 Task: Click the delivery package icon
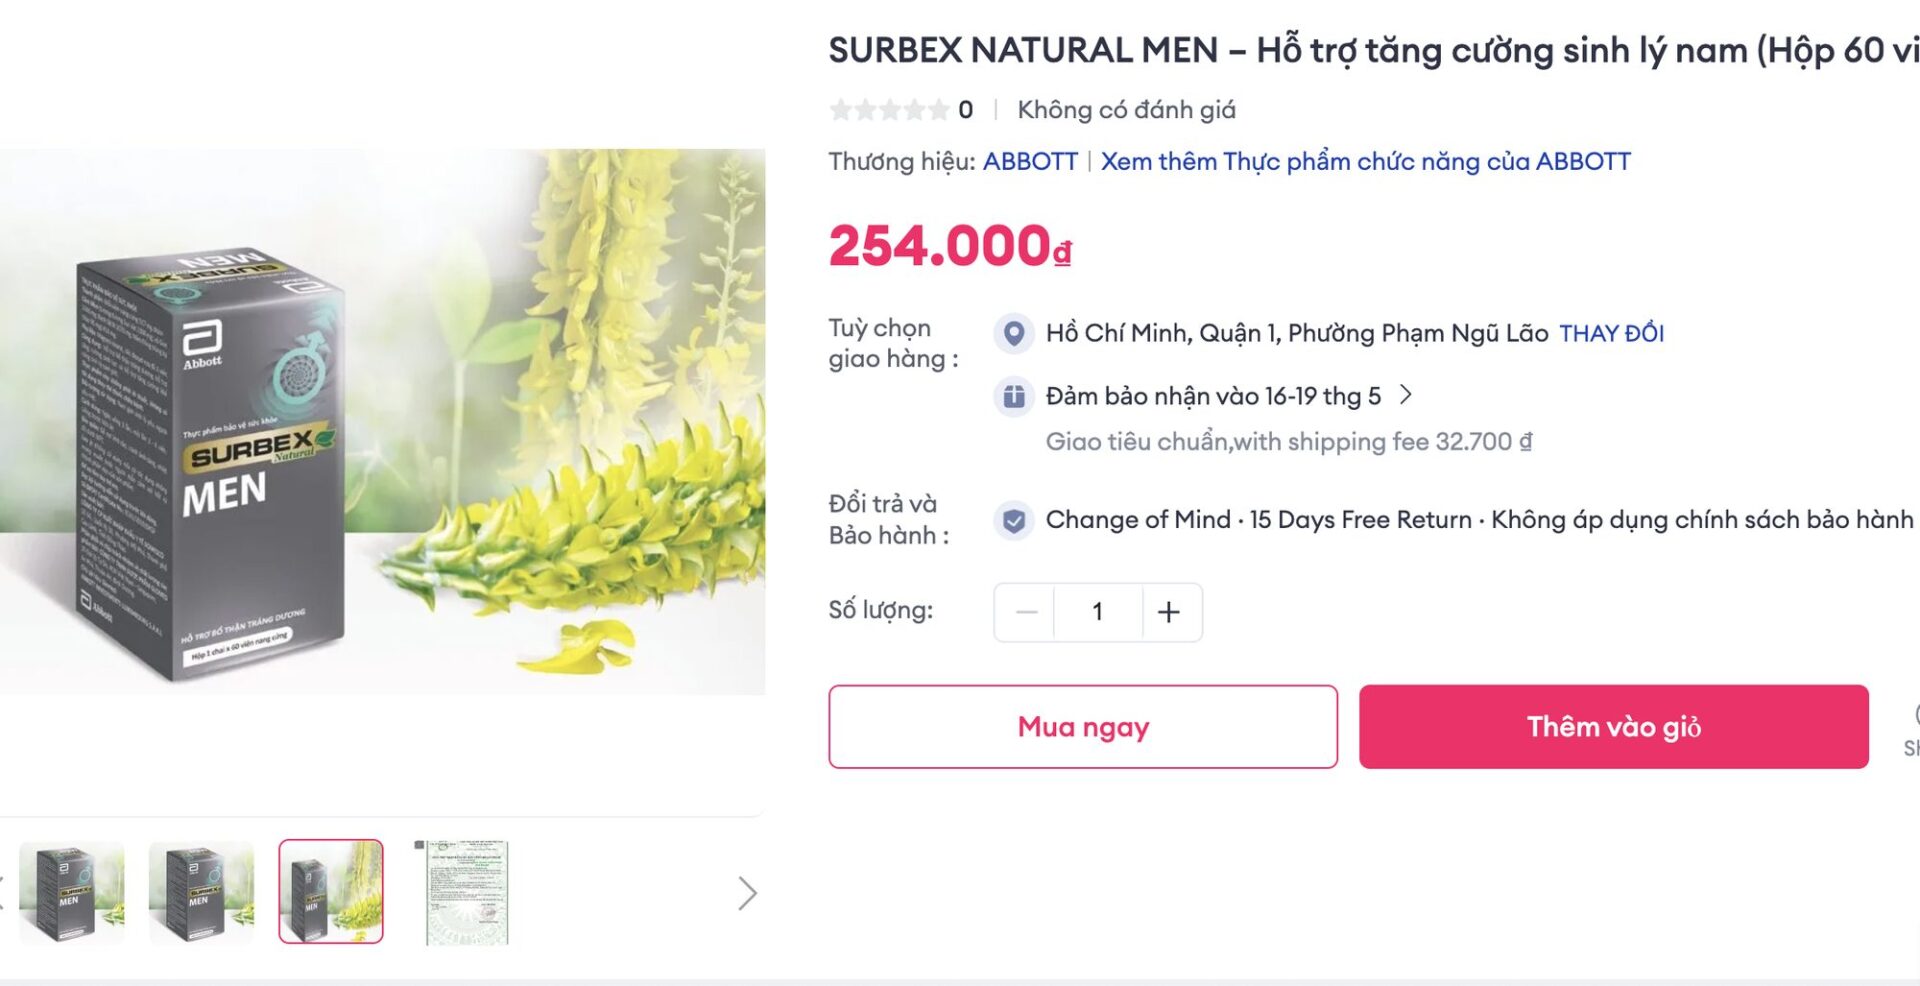[1014, 396]
